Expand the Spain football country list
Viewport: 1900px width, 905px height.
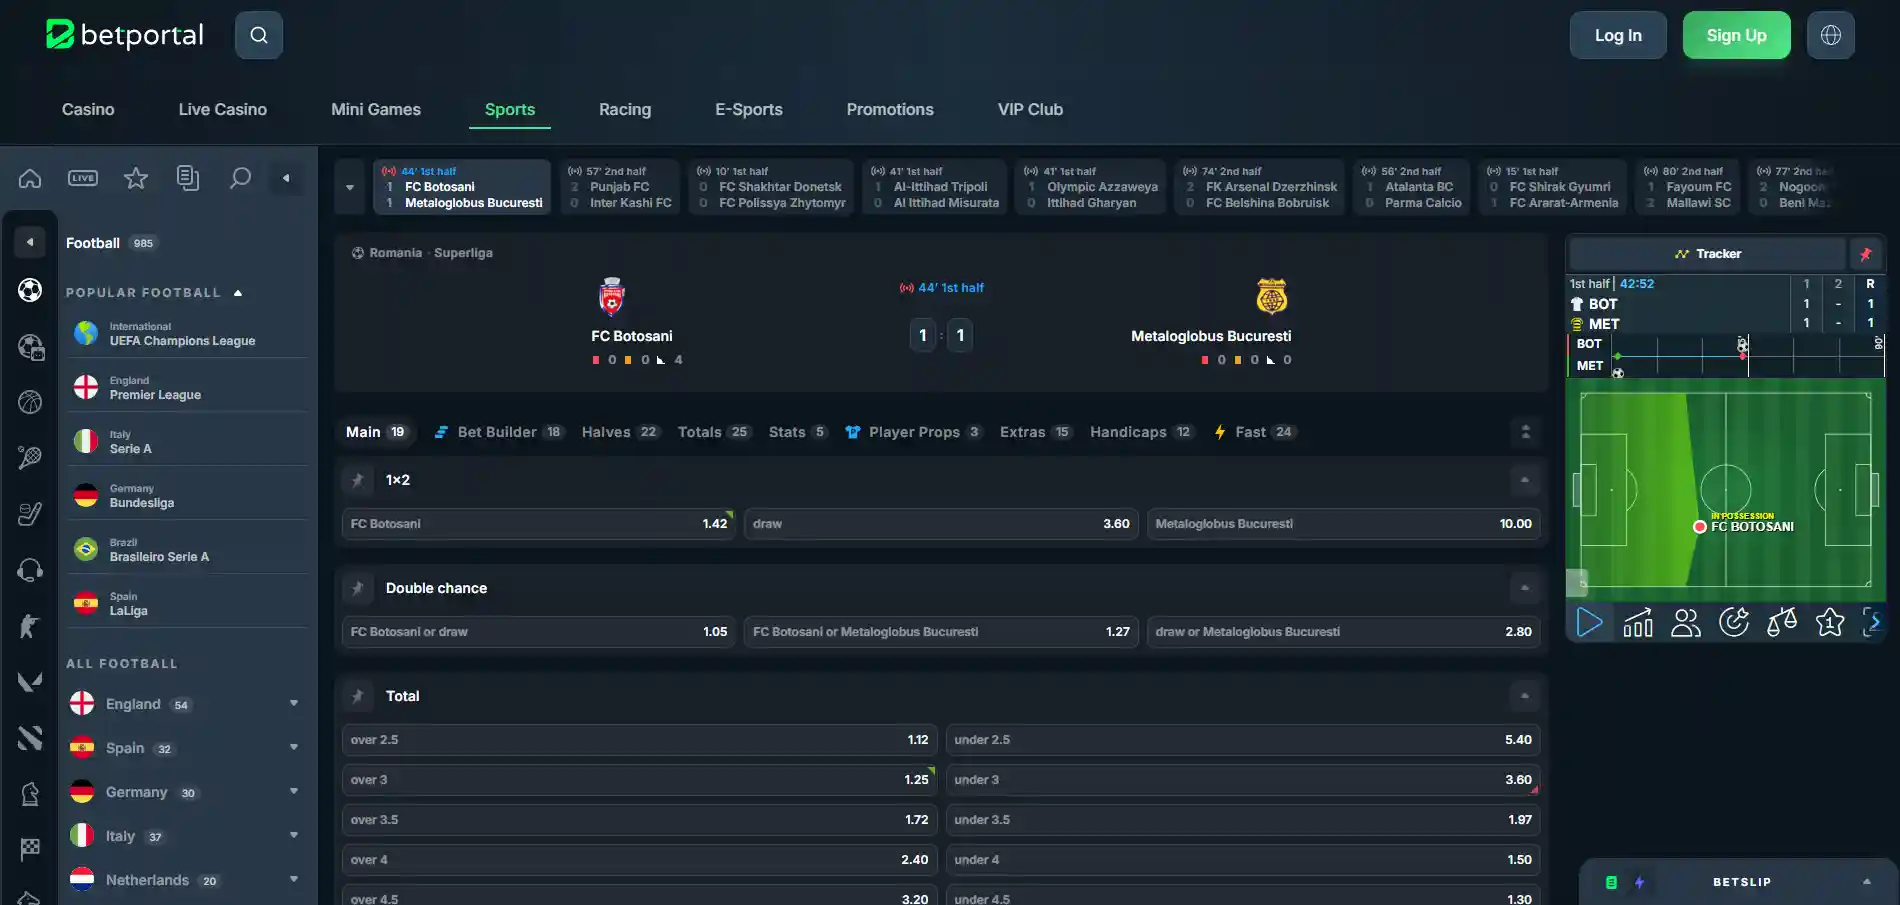point(294,748)
